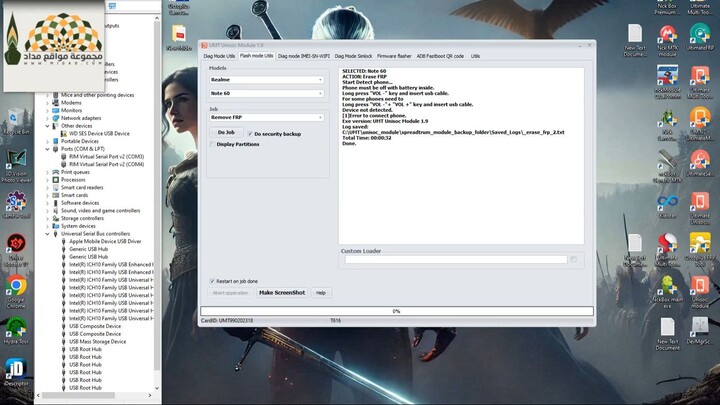Select Apple Mobile Device USB Driver
The height and width of the screenshot is (405, 720).
pos(105,242)
